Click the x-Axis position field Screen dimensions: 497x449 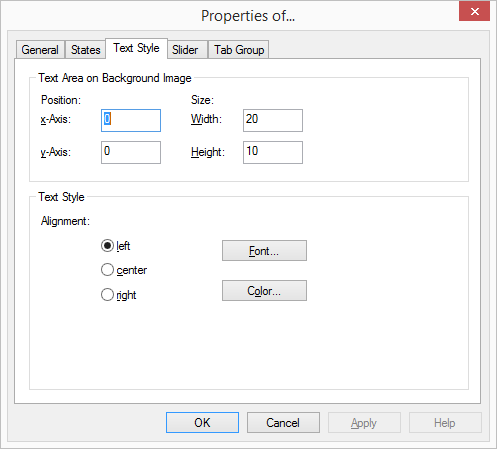pyautogui.click(x=131, y=120)
